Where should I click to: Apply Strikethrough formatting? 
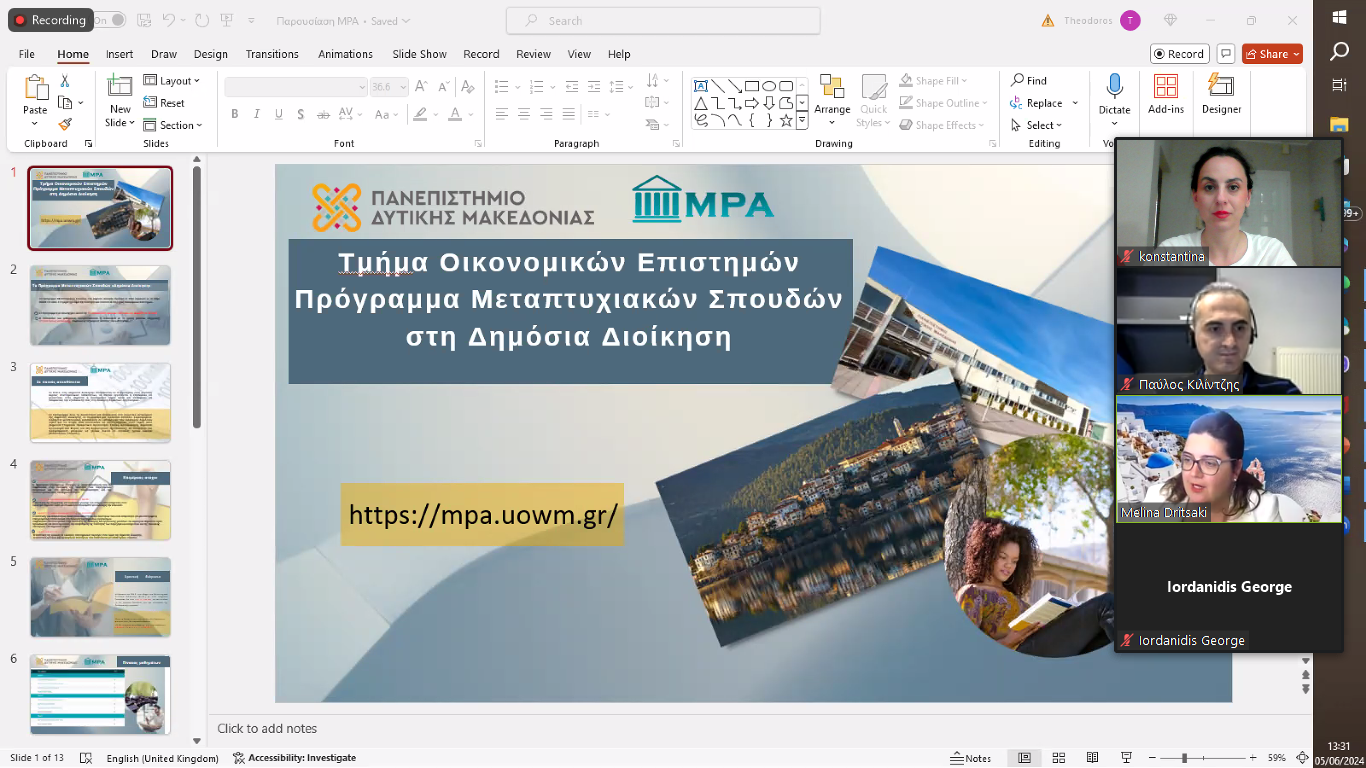[324, 114]
